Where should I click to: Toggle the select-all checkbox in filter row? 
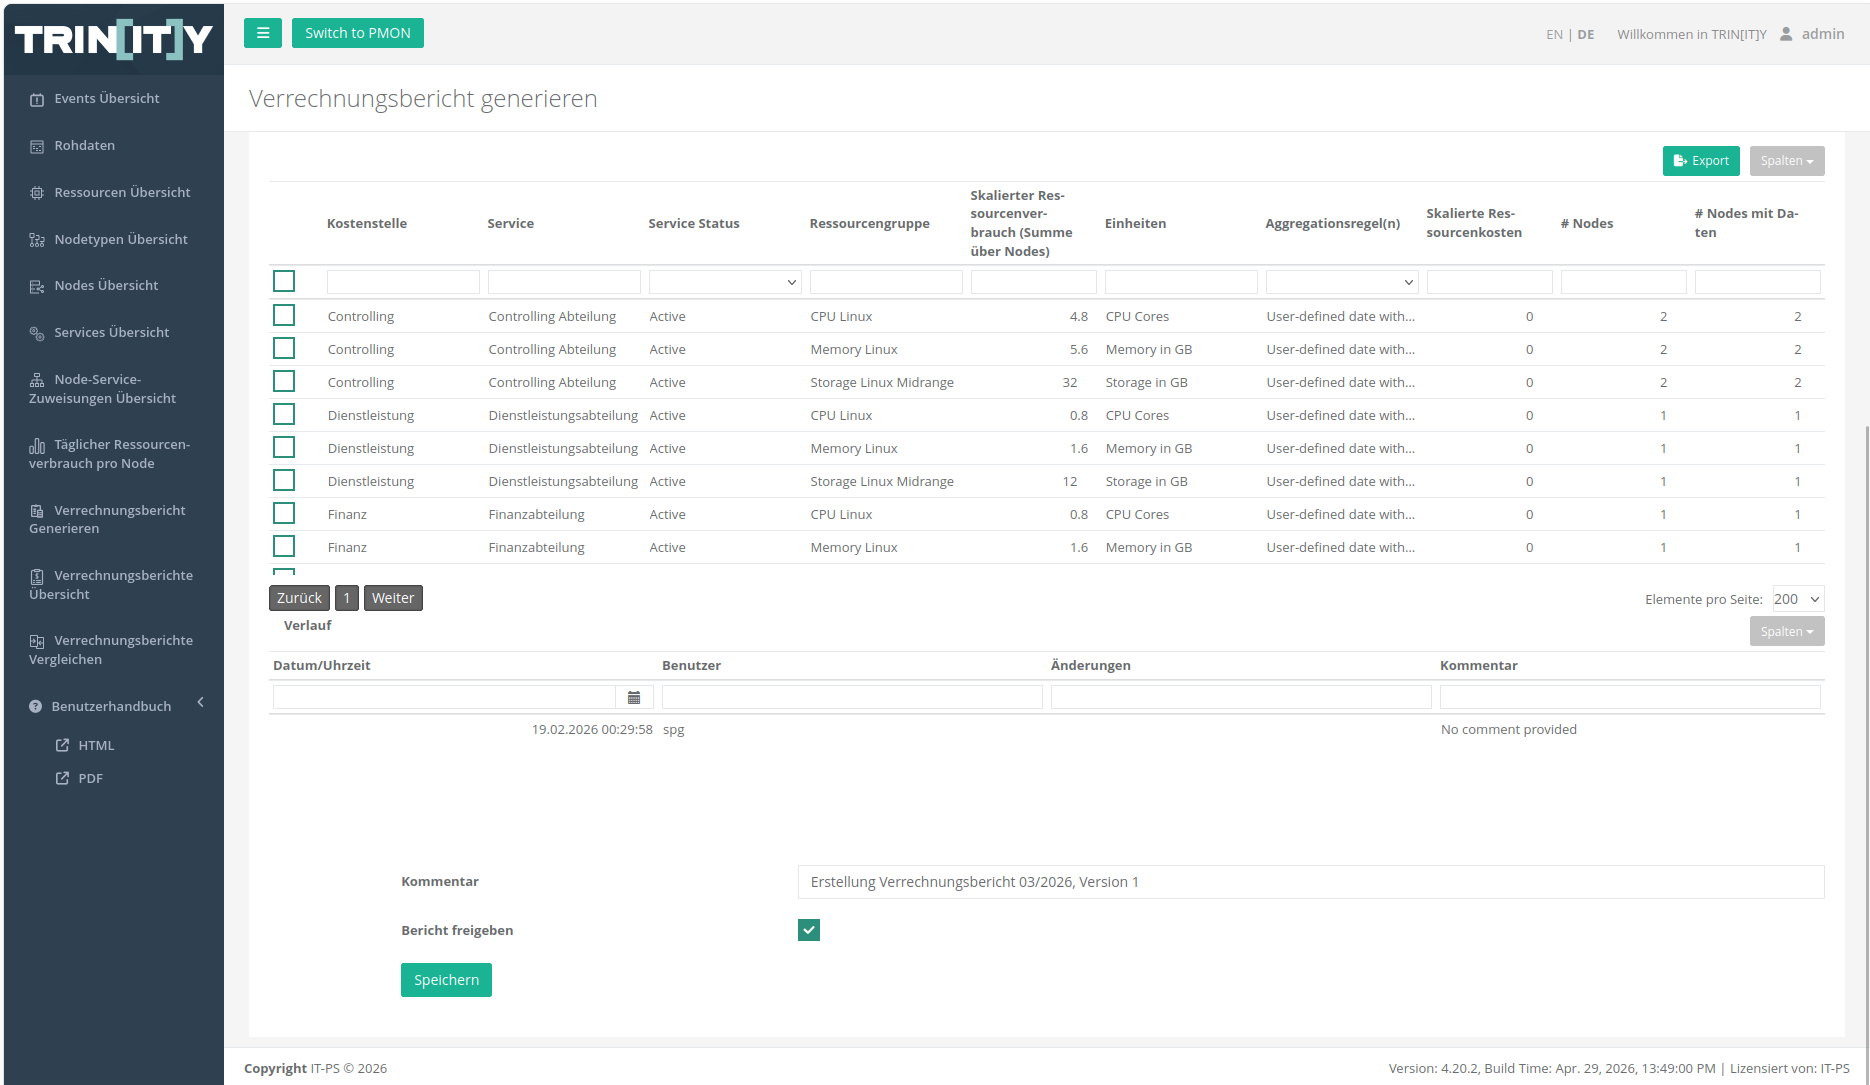[284, 281]
